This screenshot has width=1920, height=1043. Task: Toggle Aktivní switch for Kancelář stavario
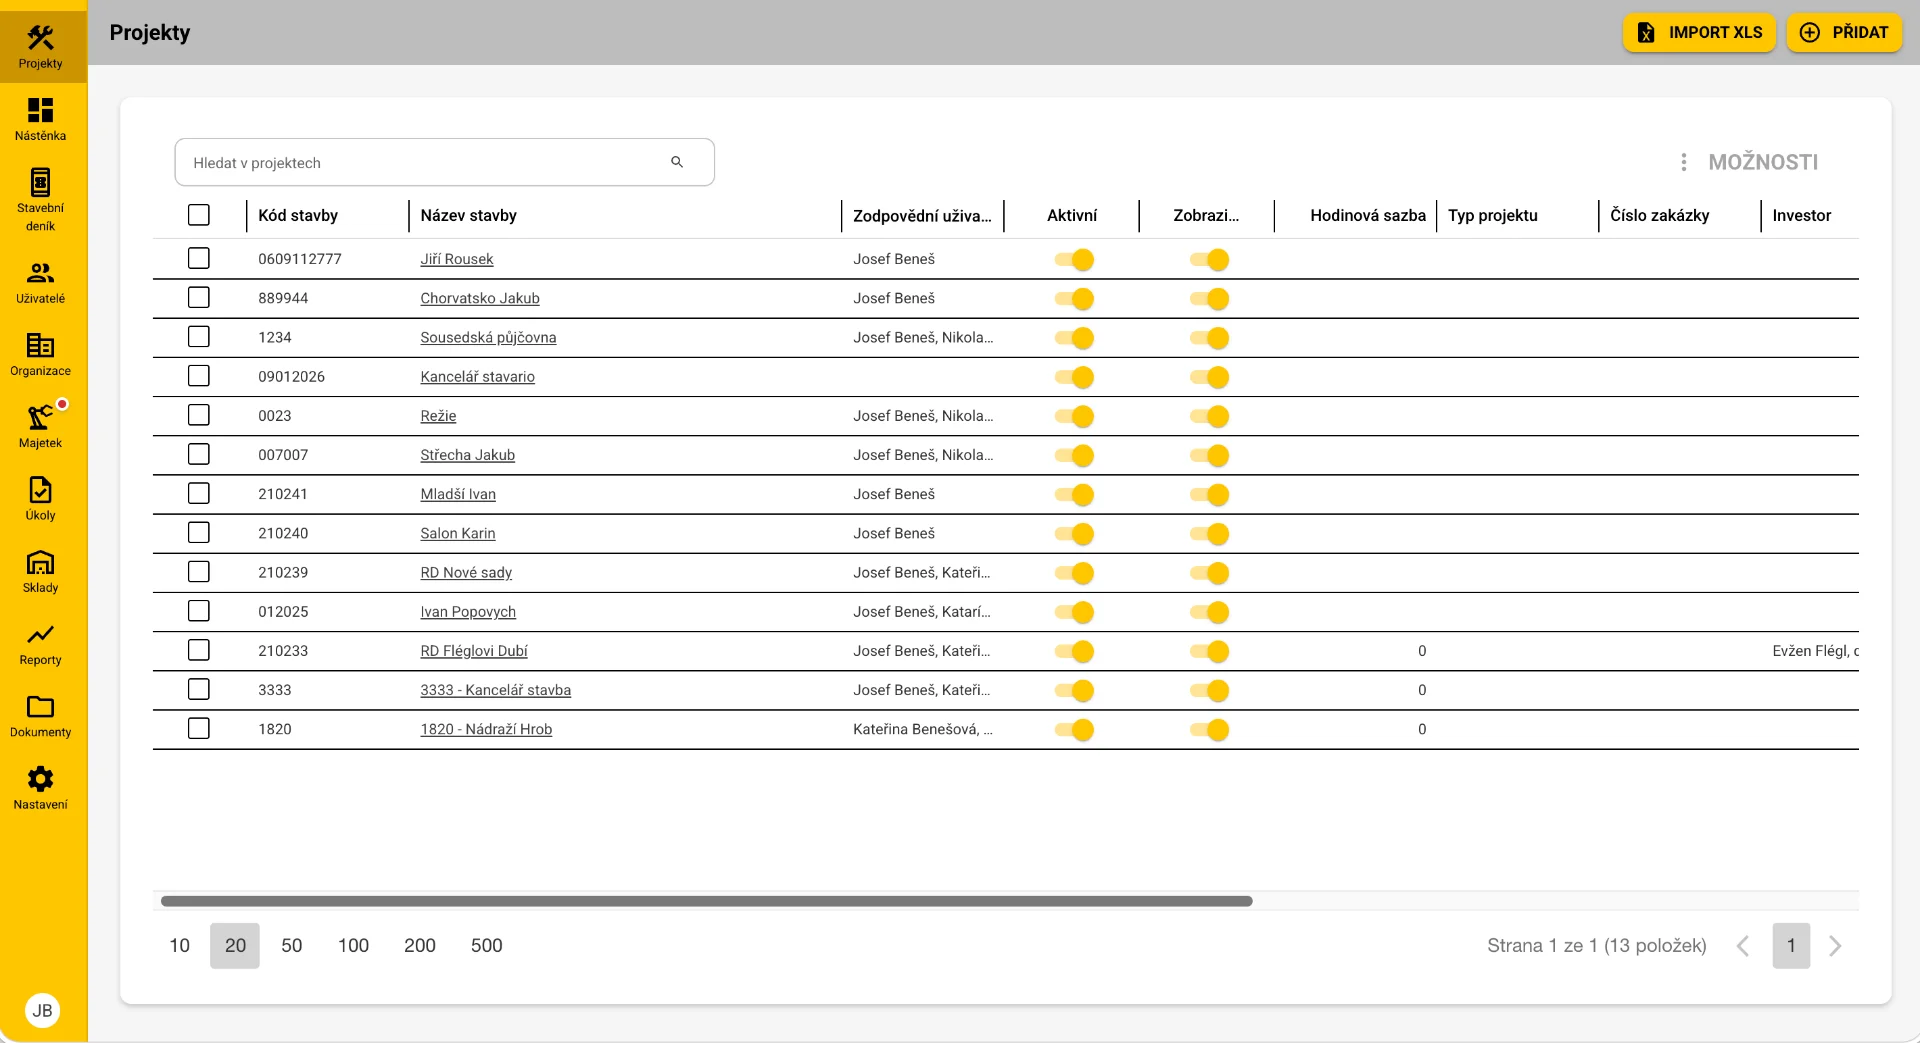[x=1074, y=377]
